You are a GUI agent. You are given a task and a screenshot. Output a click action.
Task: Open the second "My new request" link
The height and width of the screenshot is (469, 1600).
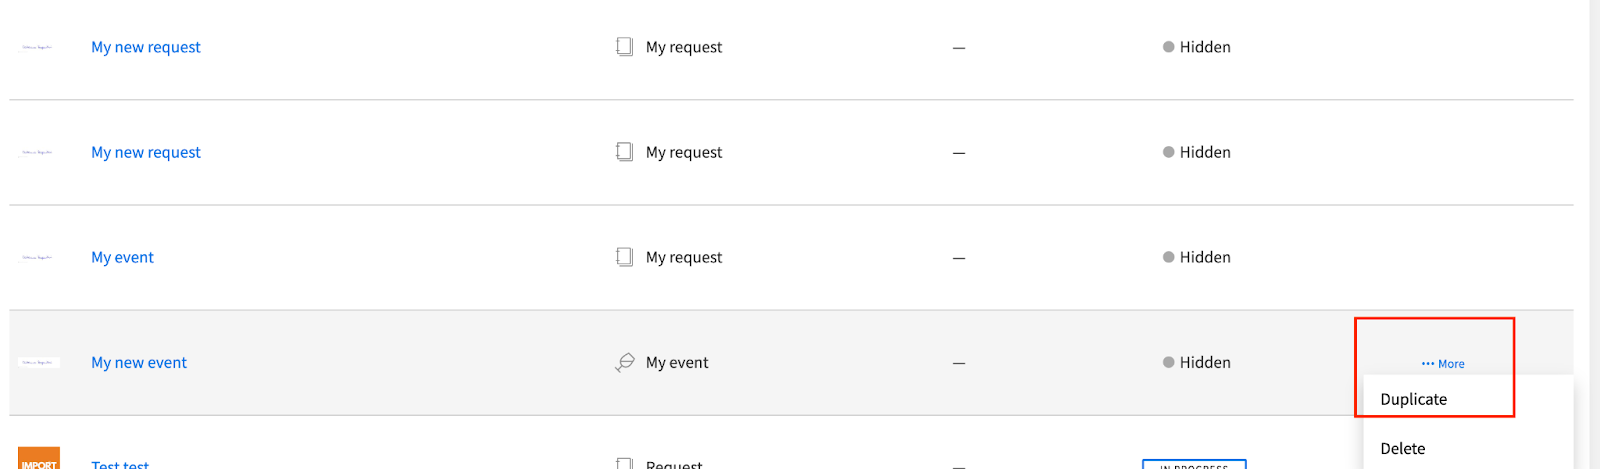pyautogui.click(x=146, y=152)
